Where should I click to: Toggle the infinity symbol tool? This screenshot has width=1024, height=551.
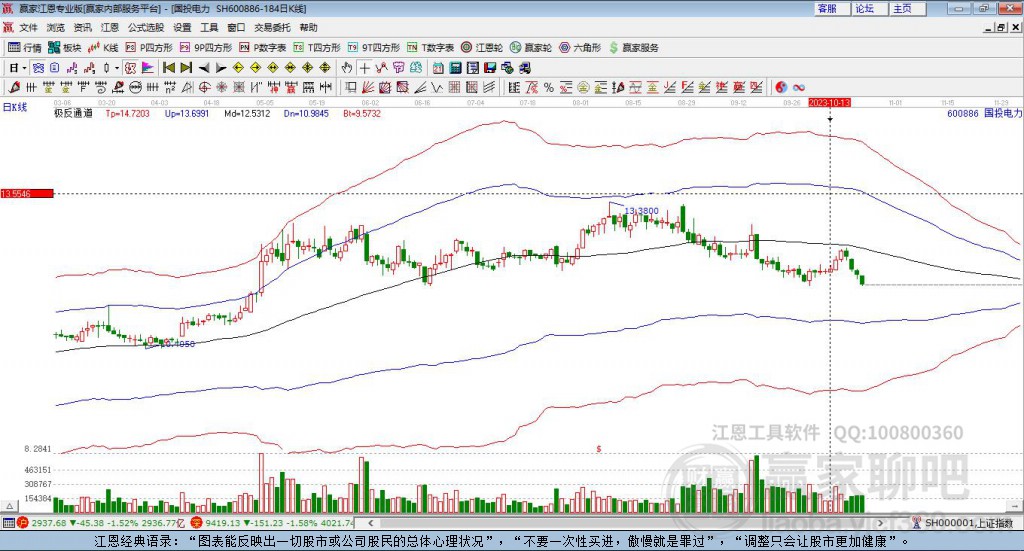click(x=799, y=87)
